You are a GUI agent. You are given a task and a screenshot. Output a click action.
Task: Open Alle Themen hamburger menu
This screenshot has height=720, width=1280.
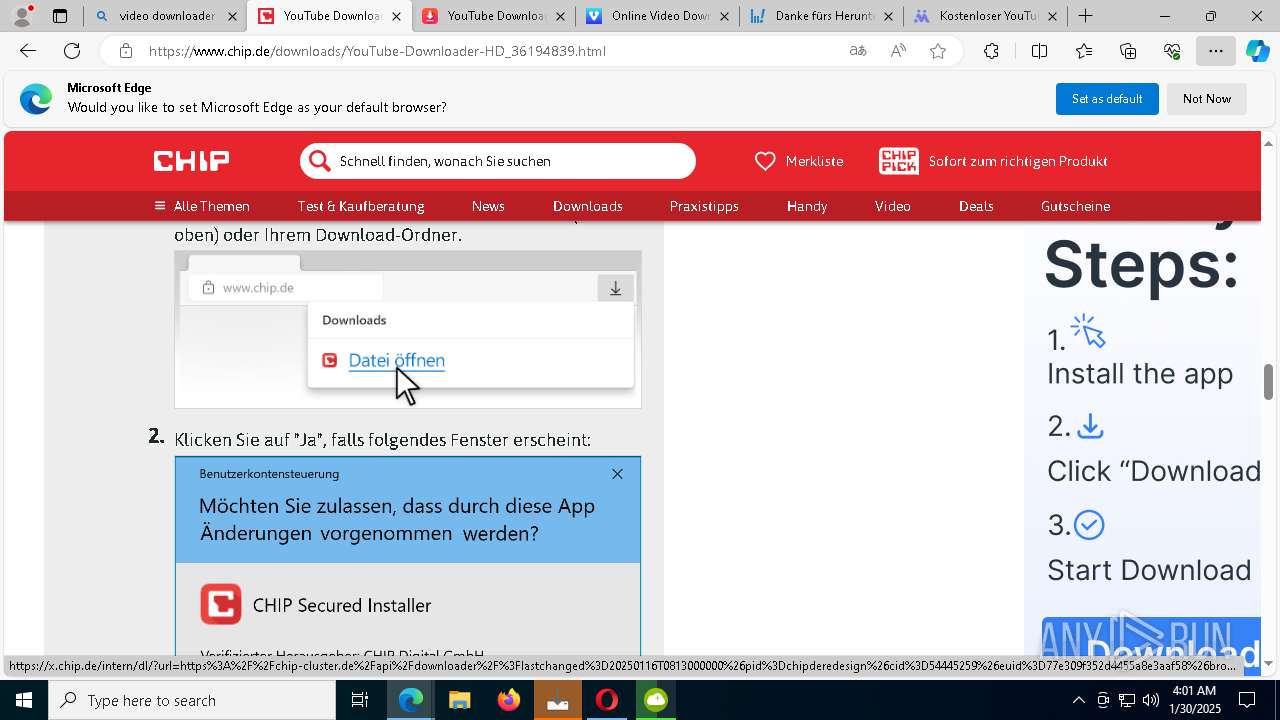[201, 206]
